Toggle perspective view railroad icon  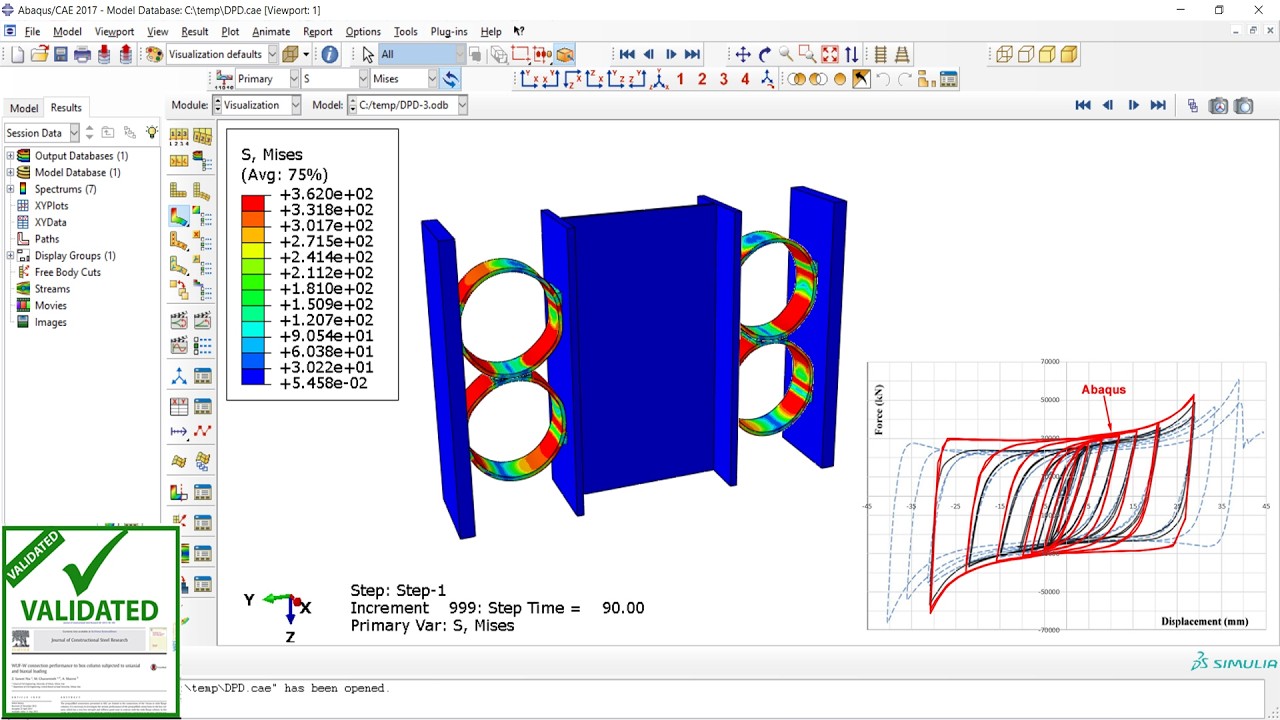point(902,54)
